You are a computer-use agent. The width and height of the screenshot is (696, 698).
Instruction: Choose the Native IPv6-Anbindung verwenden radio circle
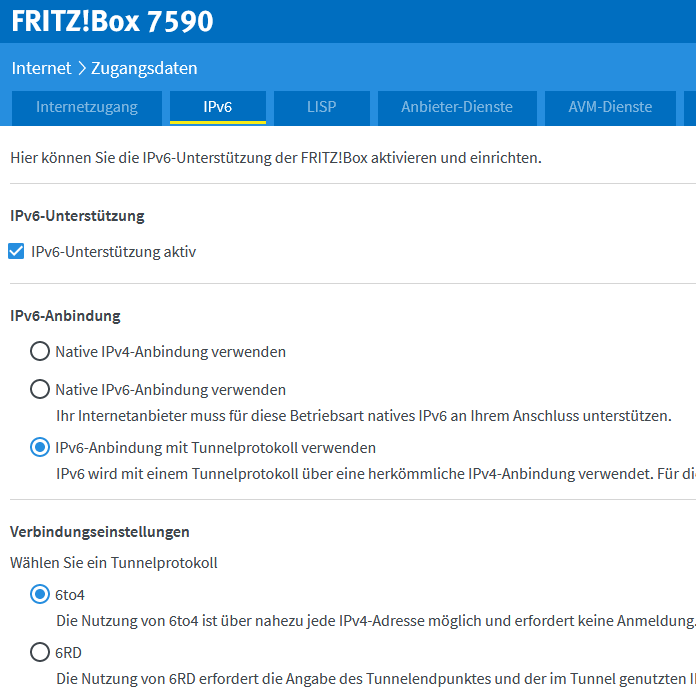pyautogui.click(x=40, y=389)
